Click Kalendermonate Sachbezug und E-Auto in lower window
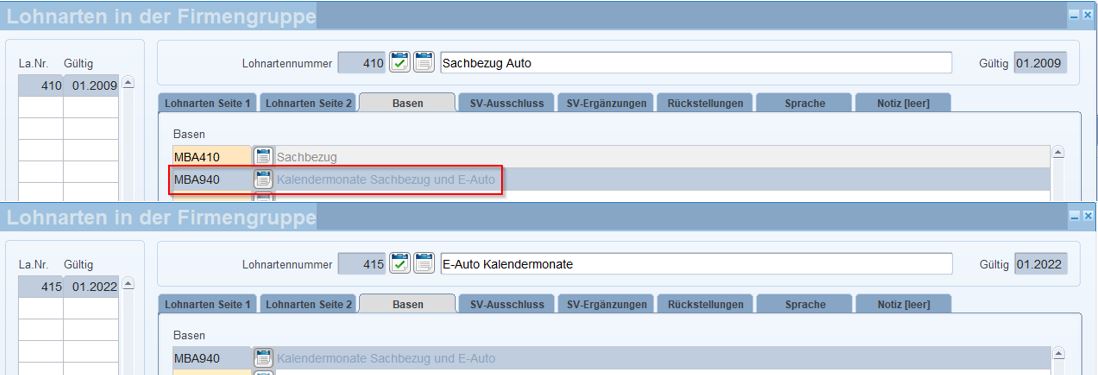The image size is (1098, 375). click(386, 358)
